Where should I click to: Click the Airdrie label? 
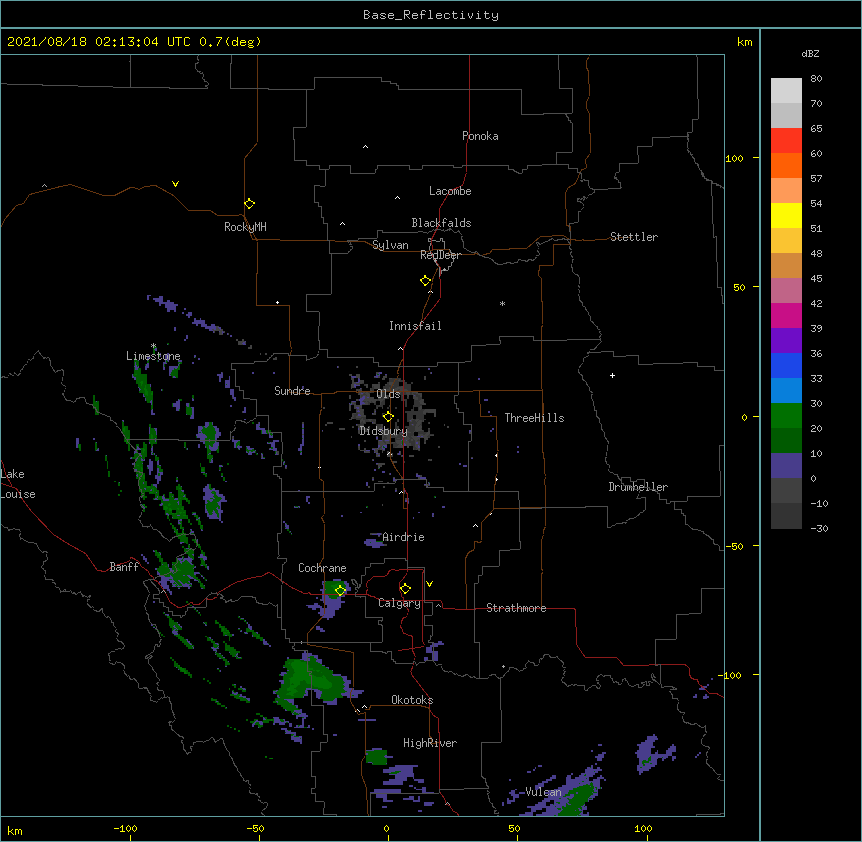point(404,537)
